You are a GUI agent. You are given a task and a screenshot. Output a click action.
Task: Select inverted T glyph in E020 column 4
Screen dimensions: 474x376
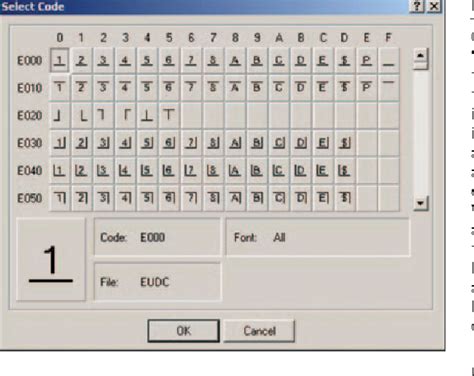[147, 115]
